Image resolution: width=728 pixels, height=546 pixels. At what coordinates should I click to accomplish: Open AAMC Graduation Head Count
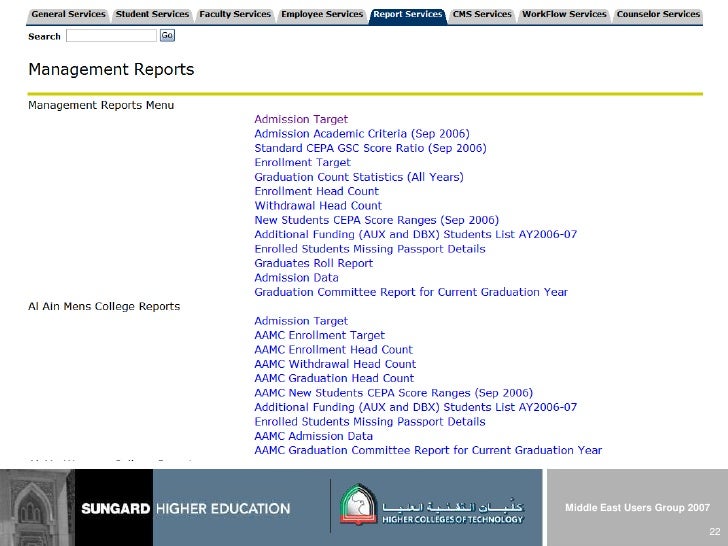pyautogui.click(x=334, y=378)
